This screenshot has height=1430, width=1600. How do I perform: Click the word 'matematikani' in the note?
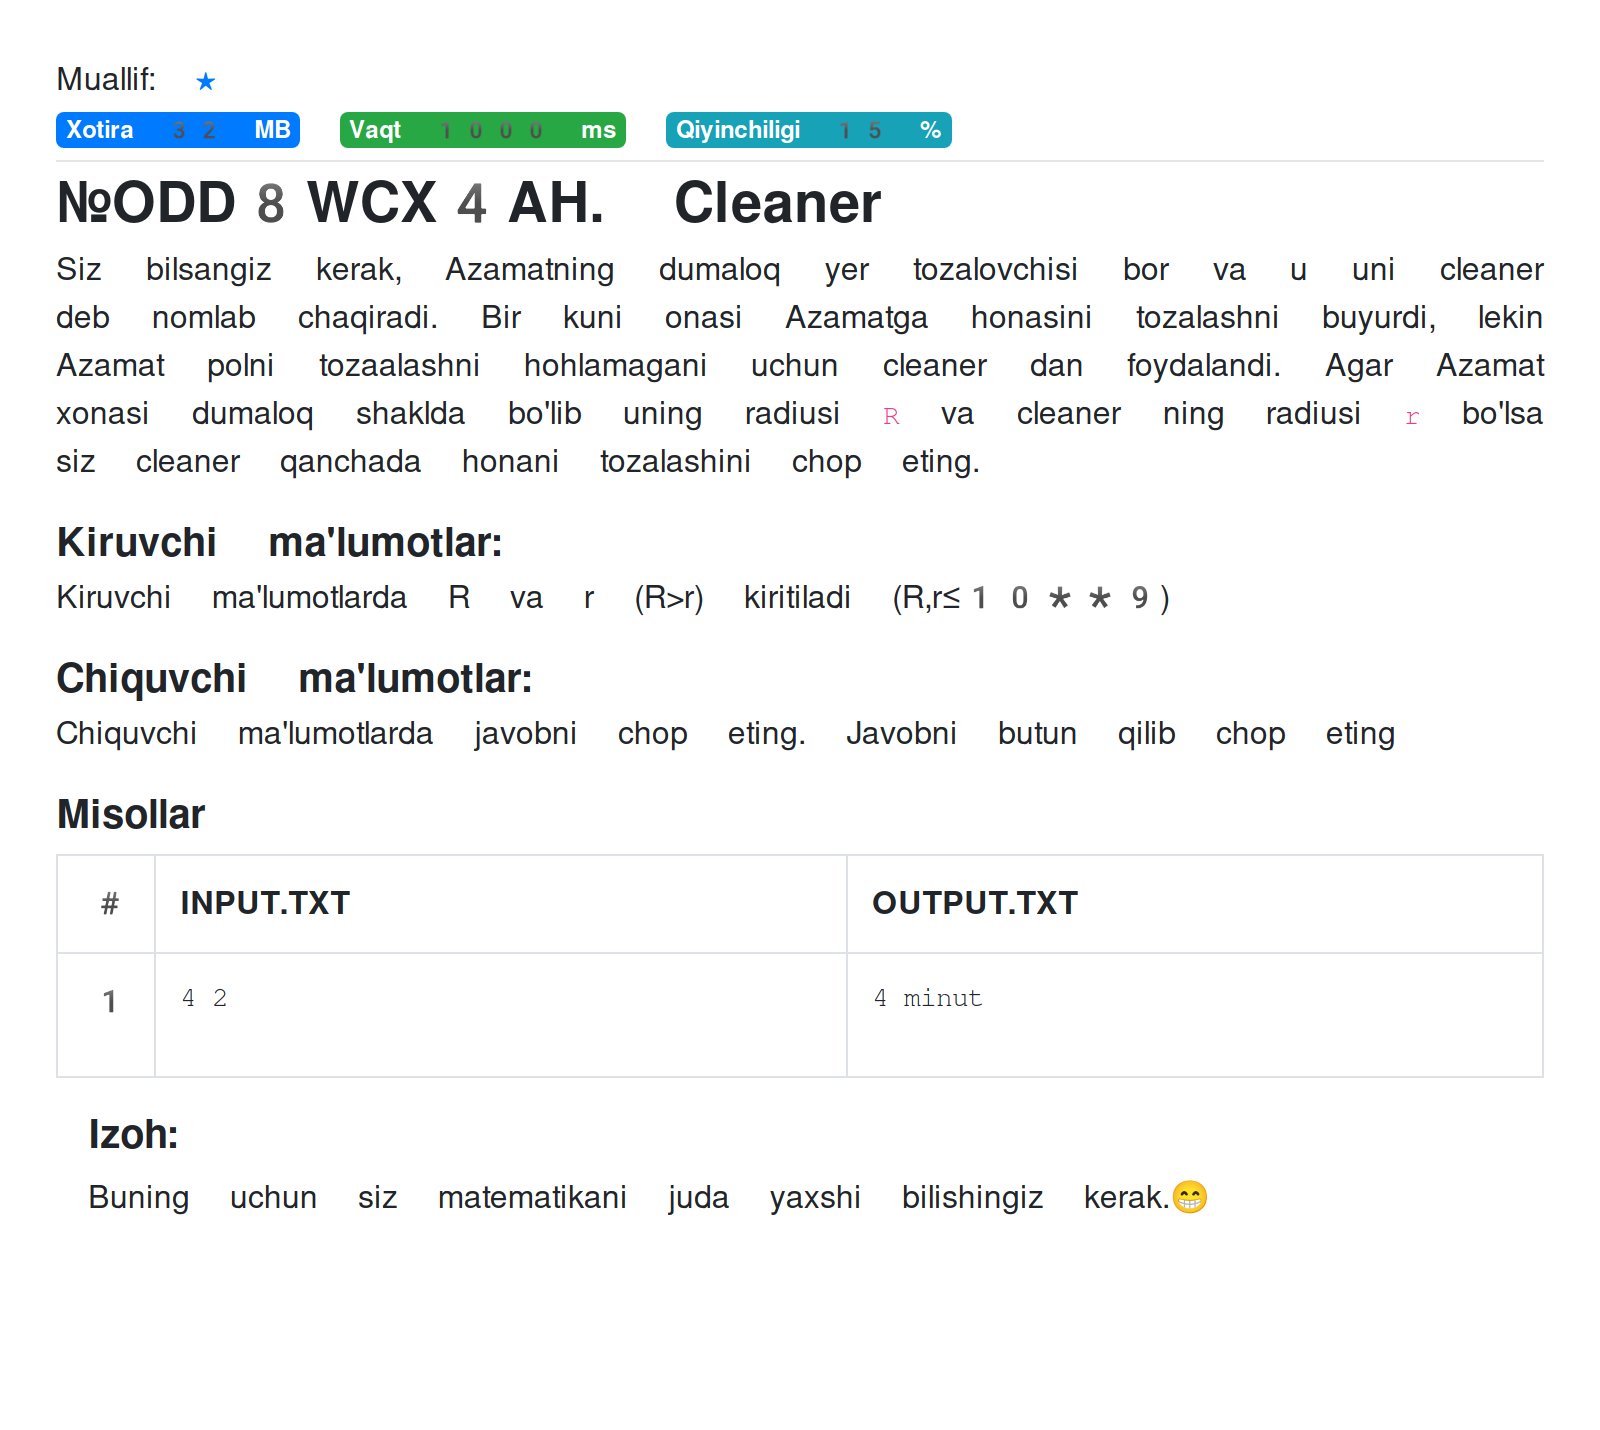pos(532,1197)
